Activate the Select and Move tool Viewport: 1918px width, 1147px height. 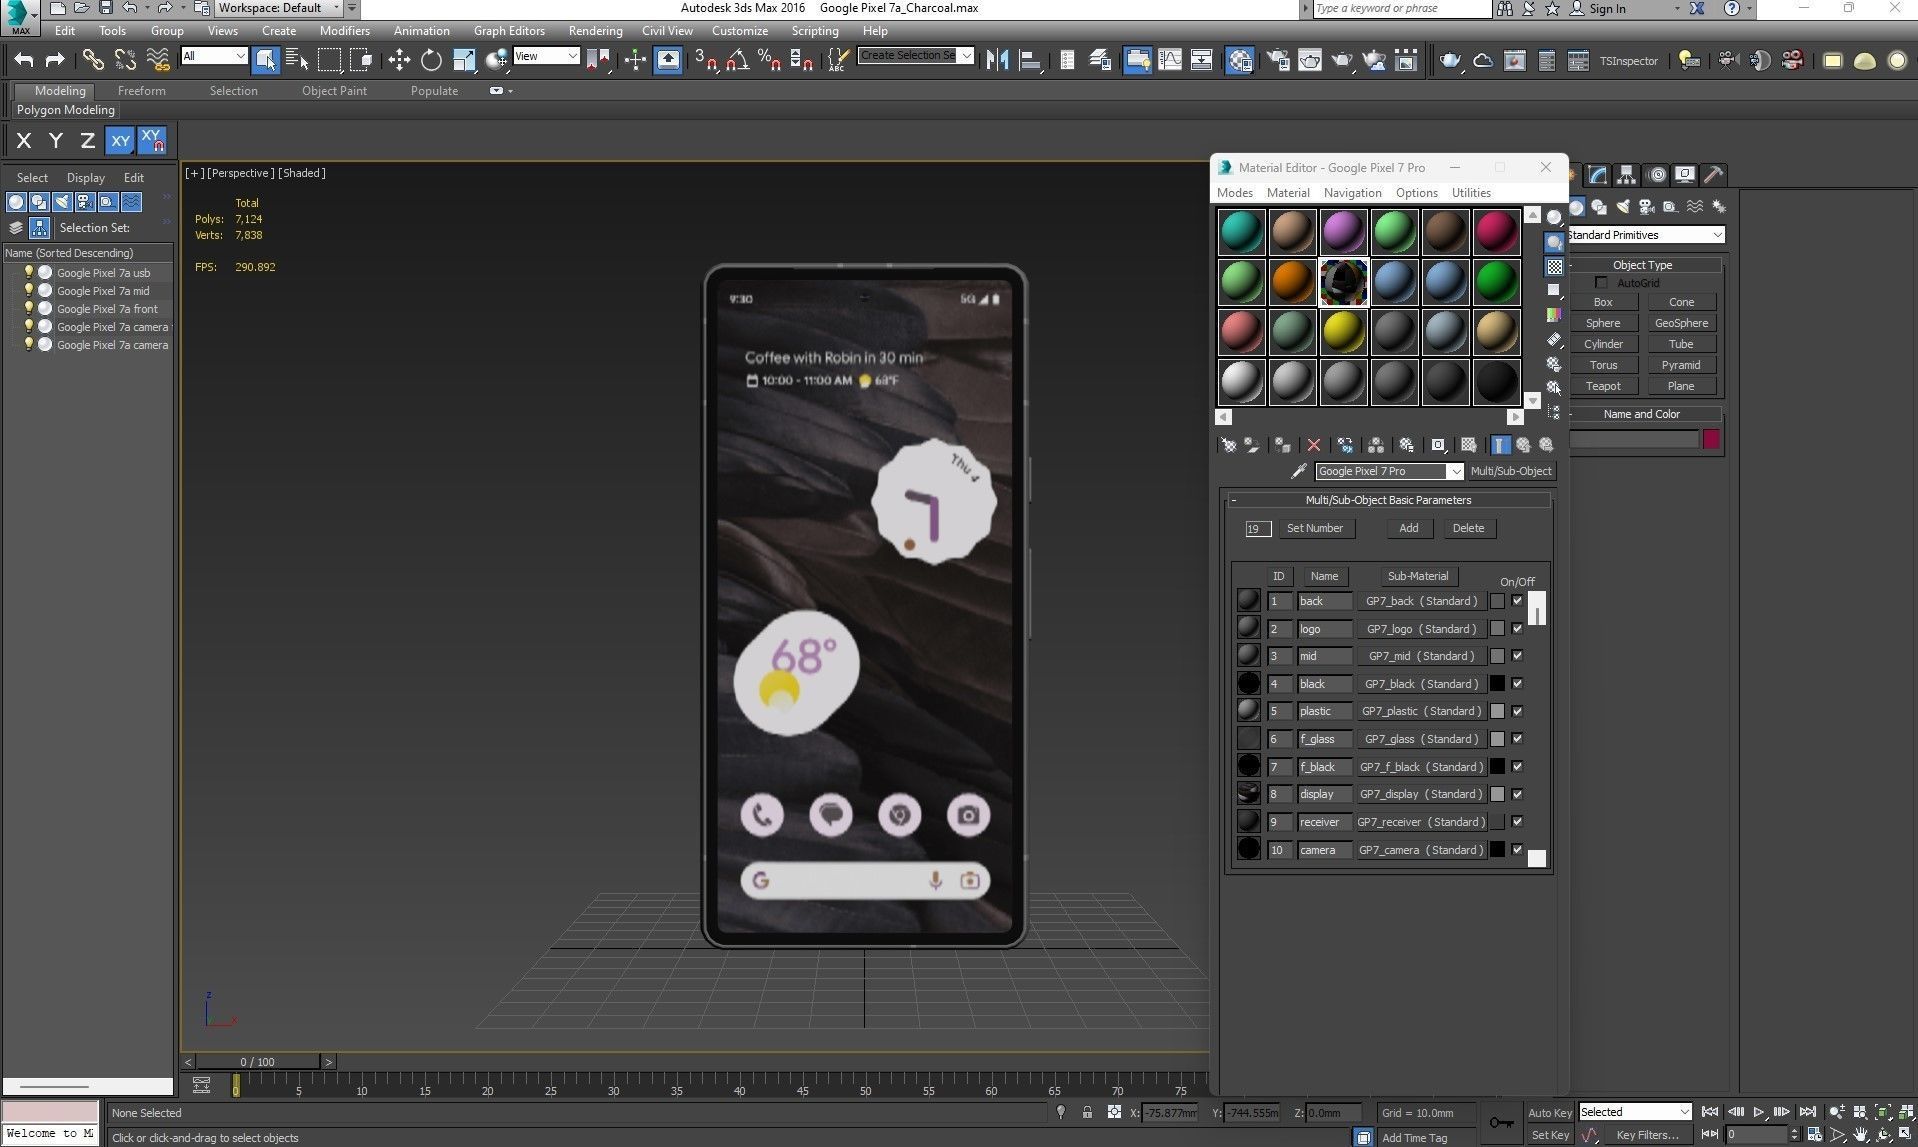coord(399,60)
